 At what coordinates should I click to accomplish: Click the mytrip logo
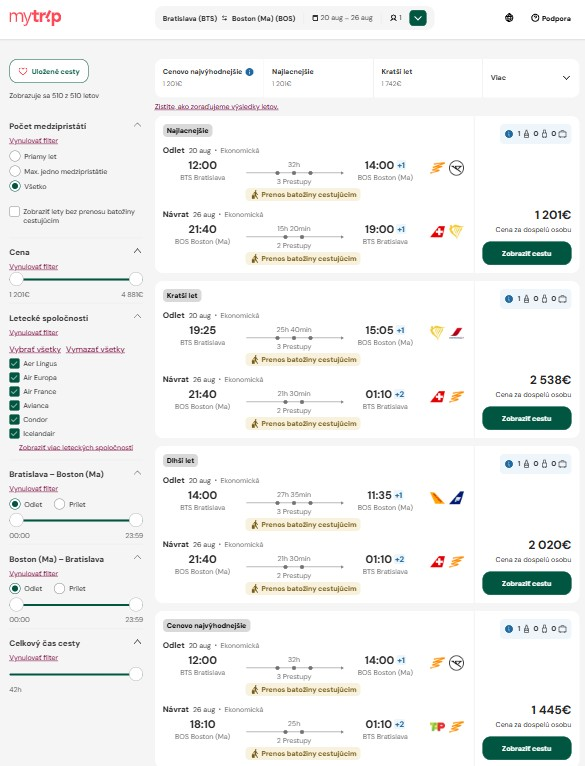coord(35,18)
